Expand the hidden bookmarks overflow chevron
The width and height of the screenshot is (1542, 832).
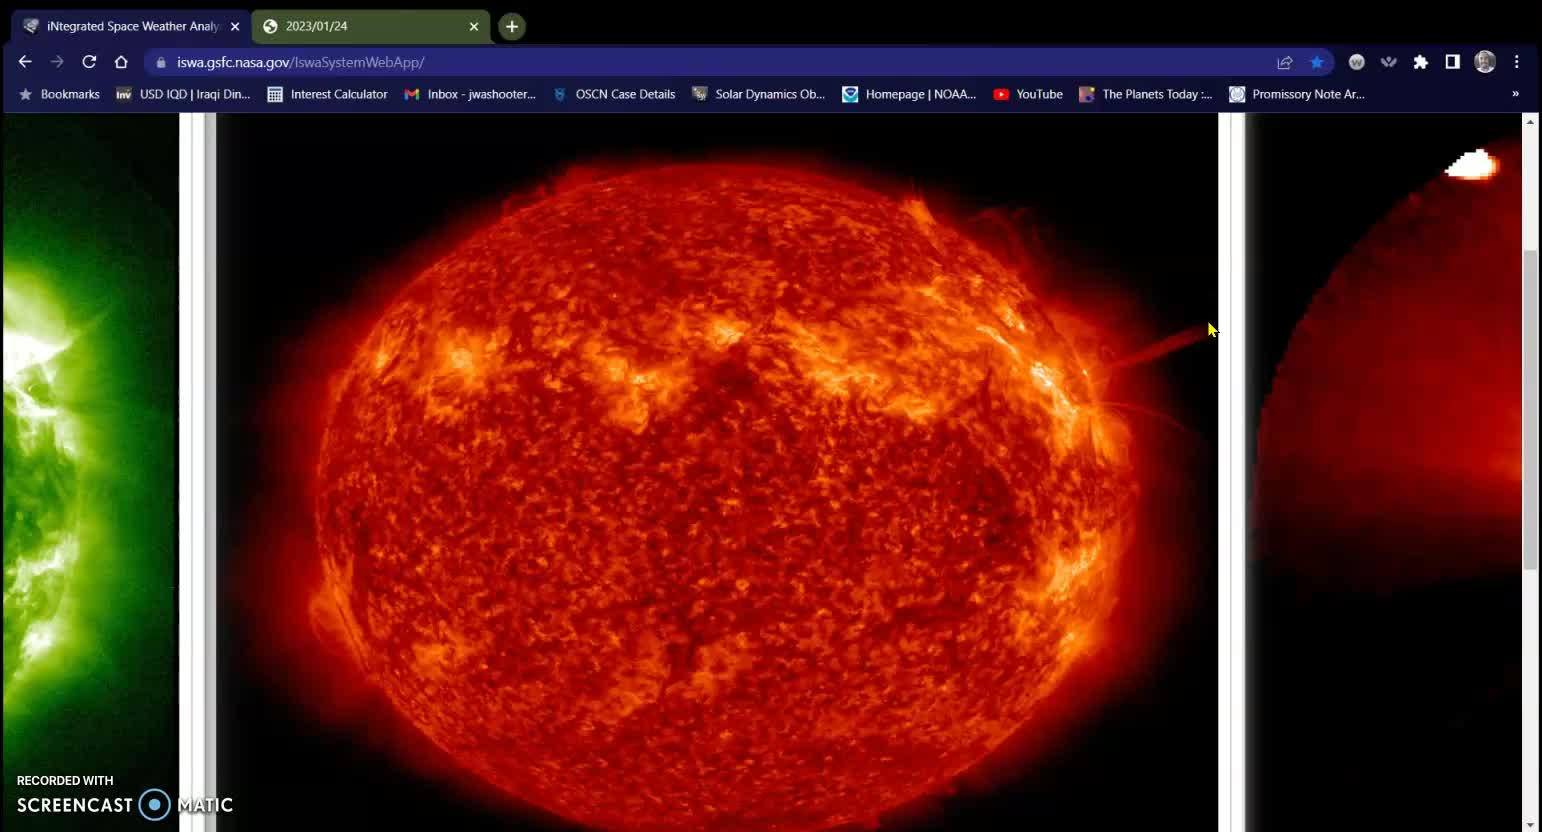(x=1515, y=94)
